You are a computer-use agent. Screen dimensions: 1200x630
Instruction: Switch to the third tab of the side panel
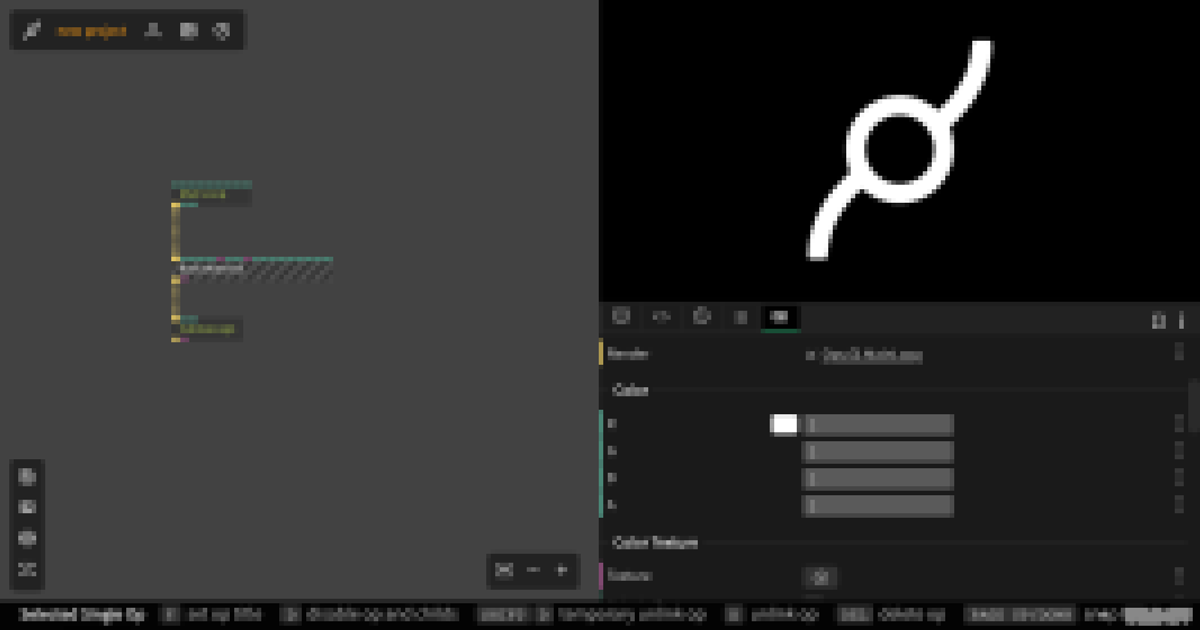(x=702, y=317)
